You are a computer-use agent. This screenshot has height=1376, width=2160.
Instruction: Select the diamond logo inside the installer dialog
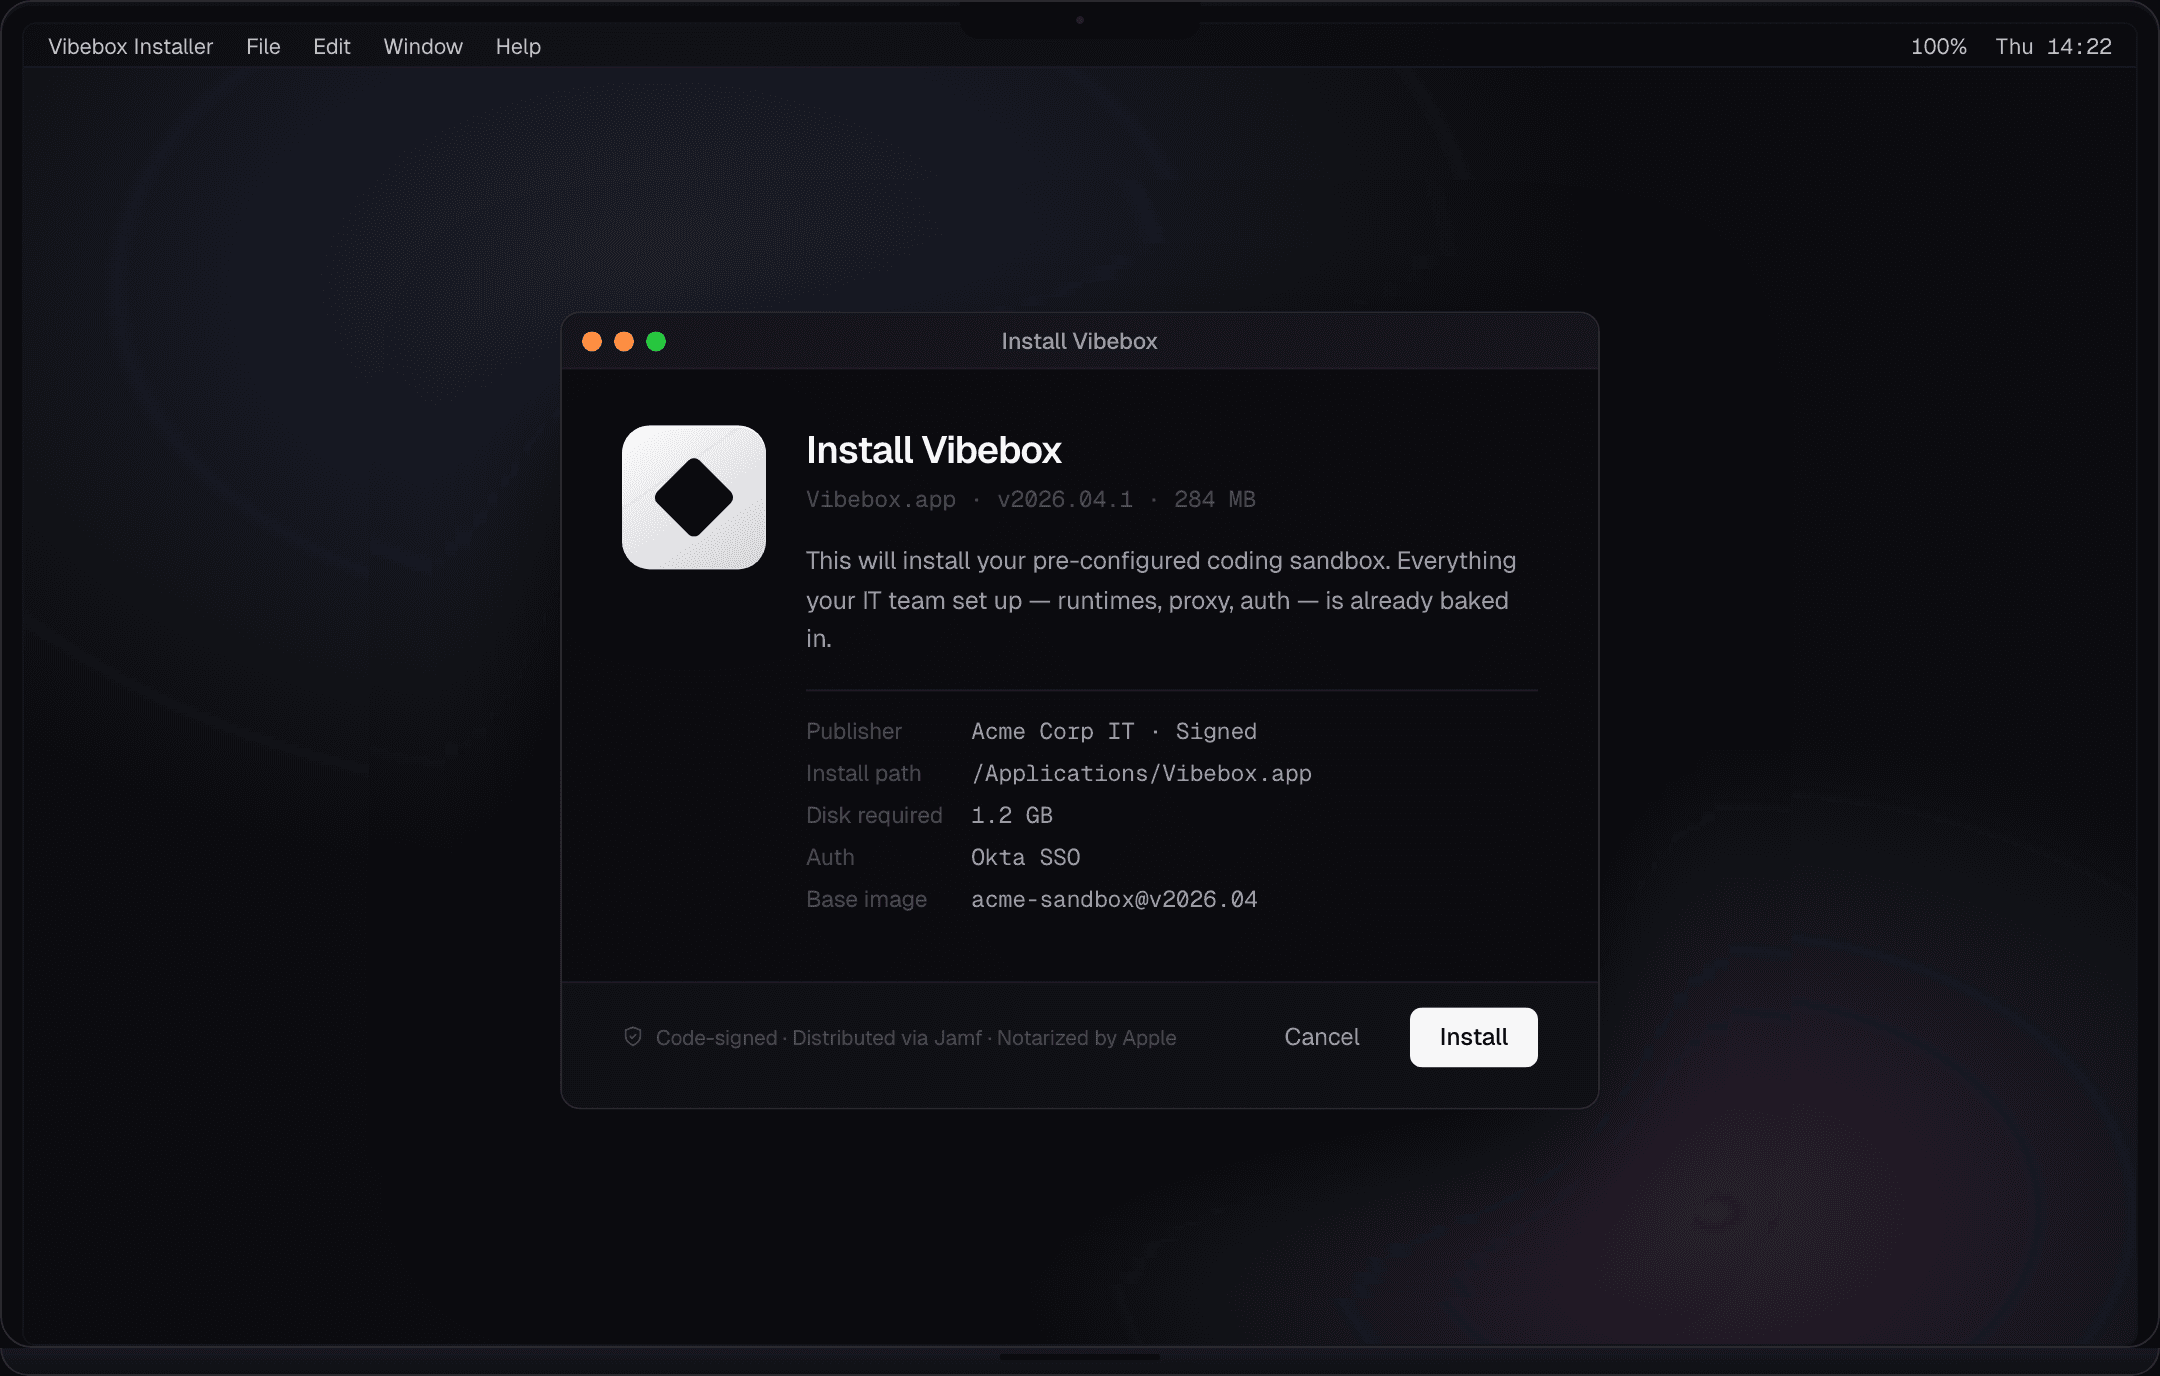[692, 497]
